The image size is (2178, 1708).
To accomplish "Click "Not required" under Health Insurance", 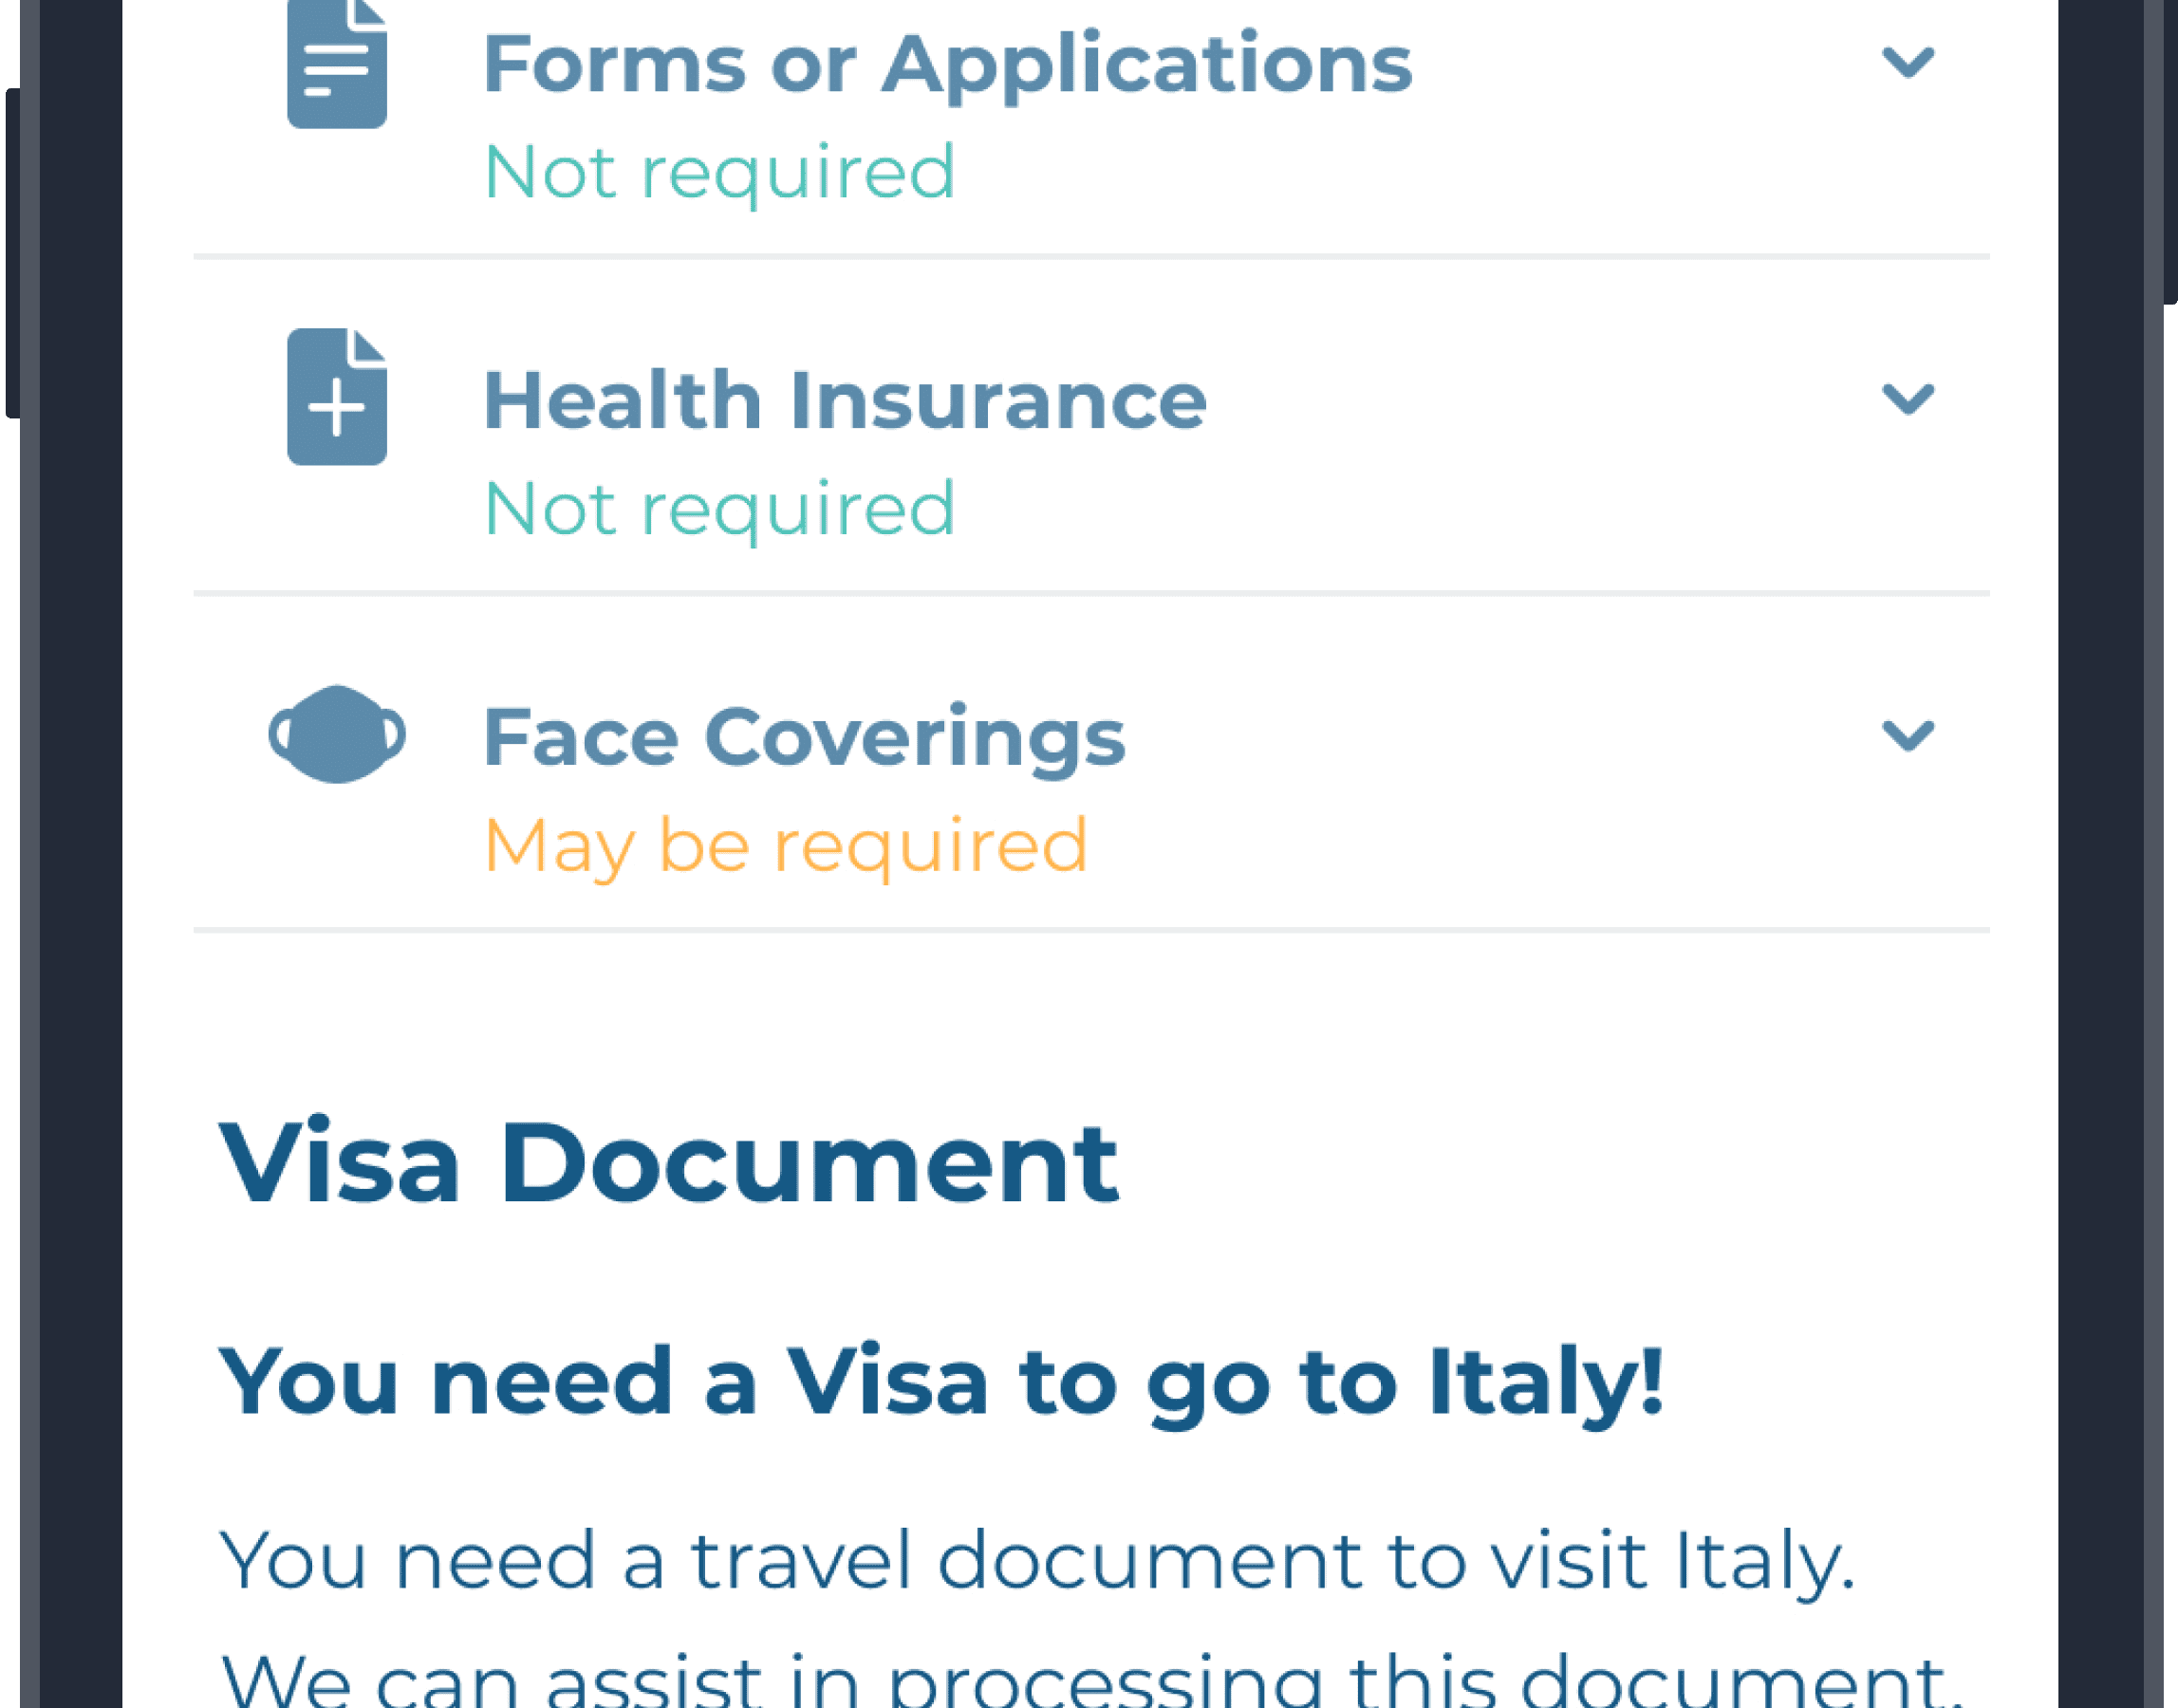I will (718, 509).
